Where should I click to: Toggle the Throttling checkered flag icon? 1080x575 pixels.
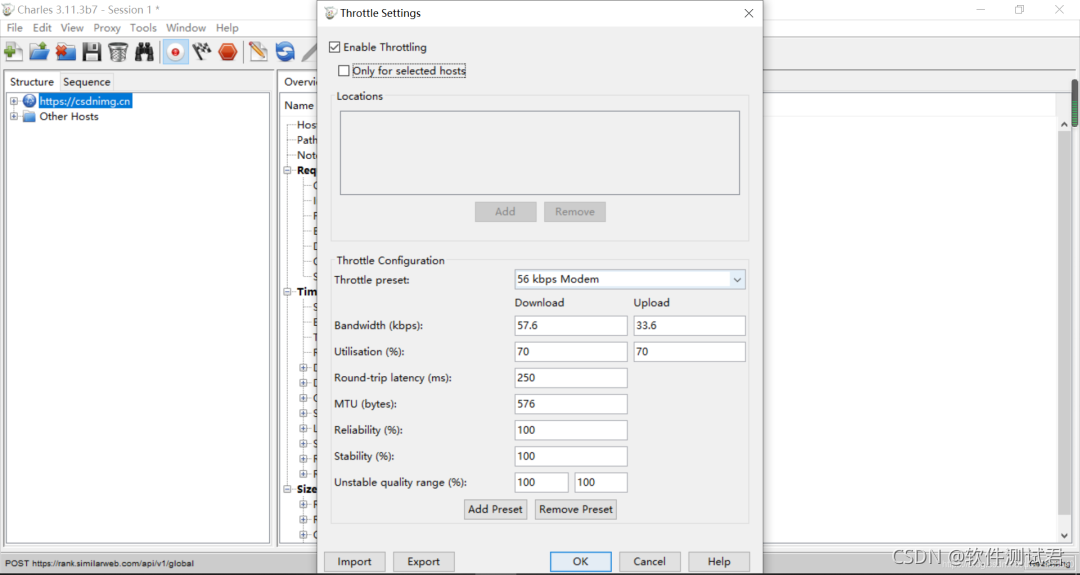[202, 52]
